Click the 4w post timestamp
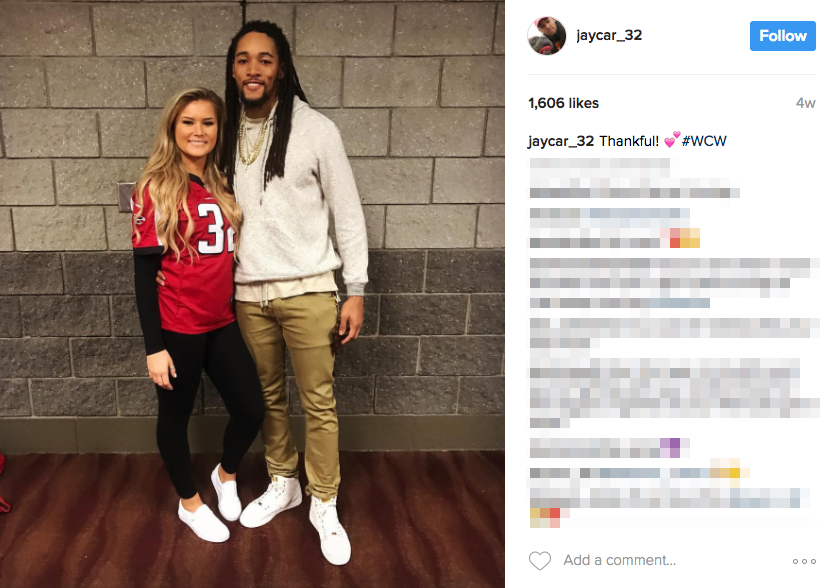834x588 pixels. point(805,103)
